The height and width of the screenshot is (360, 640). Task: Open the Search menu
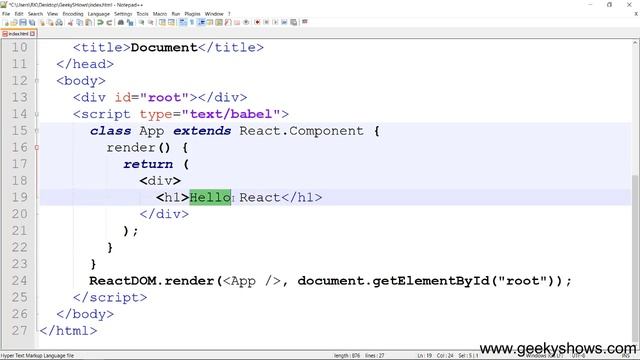[35, 14]
